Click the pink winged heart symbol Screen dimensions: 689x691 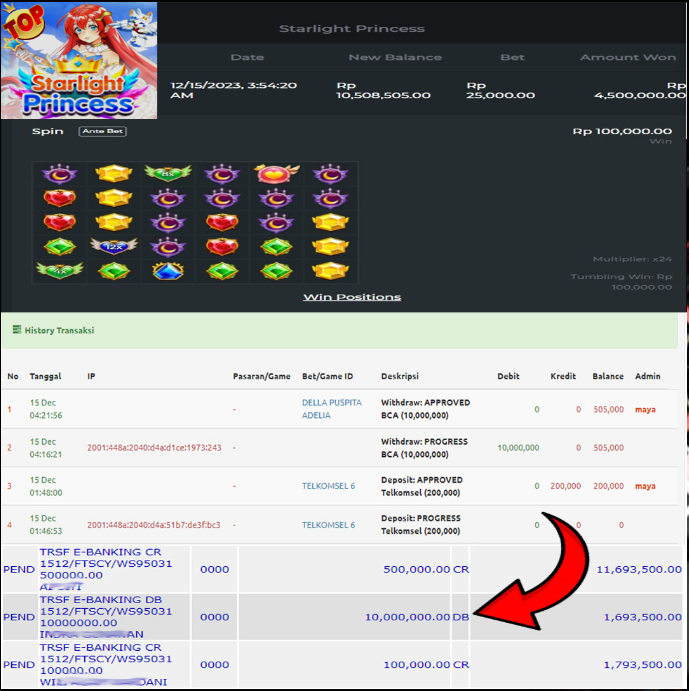coord(276,173)
